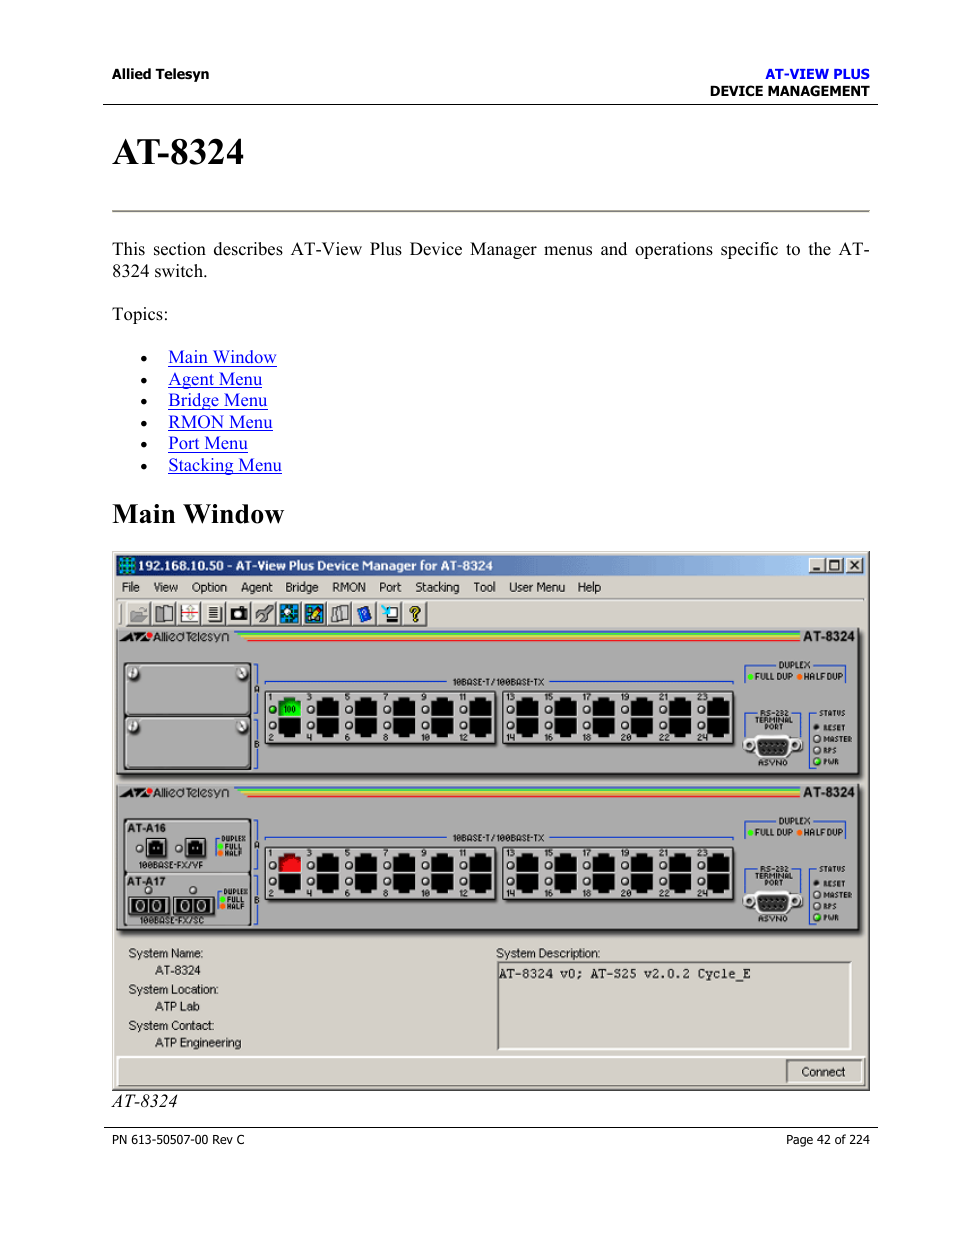The image size is (954, 1235).
Task: Click the Device Manager window title bar icon
Action: [x=127, y=565]
